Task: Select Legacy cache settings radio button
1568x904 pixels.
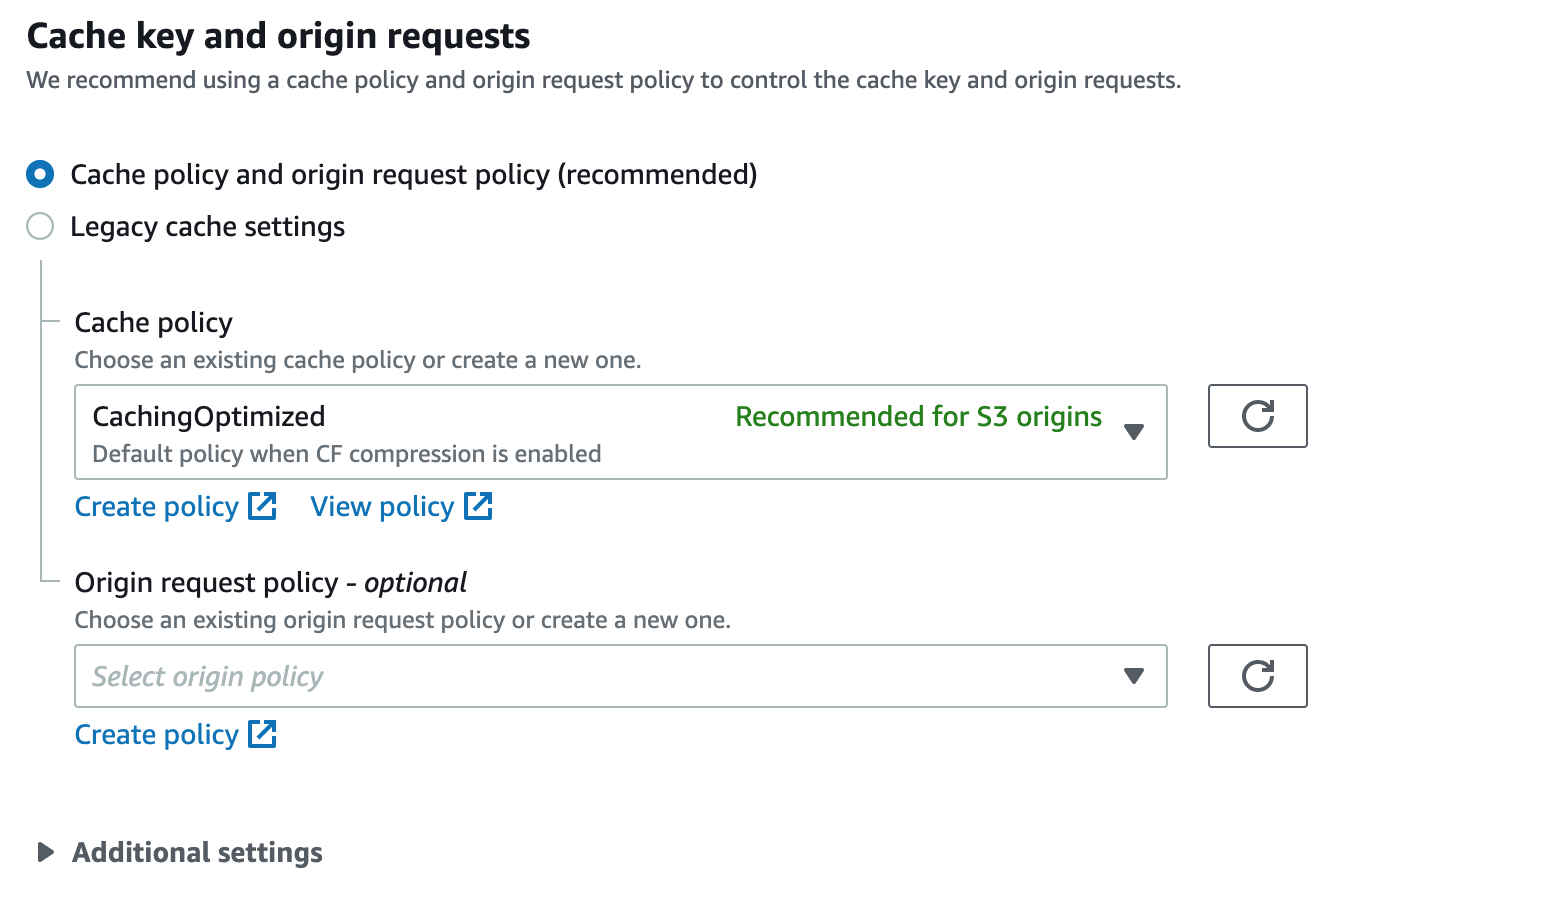Action: tap(40, 226)
